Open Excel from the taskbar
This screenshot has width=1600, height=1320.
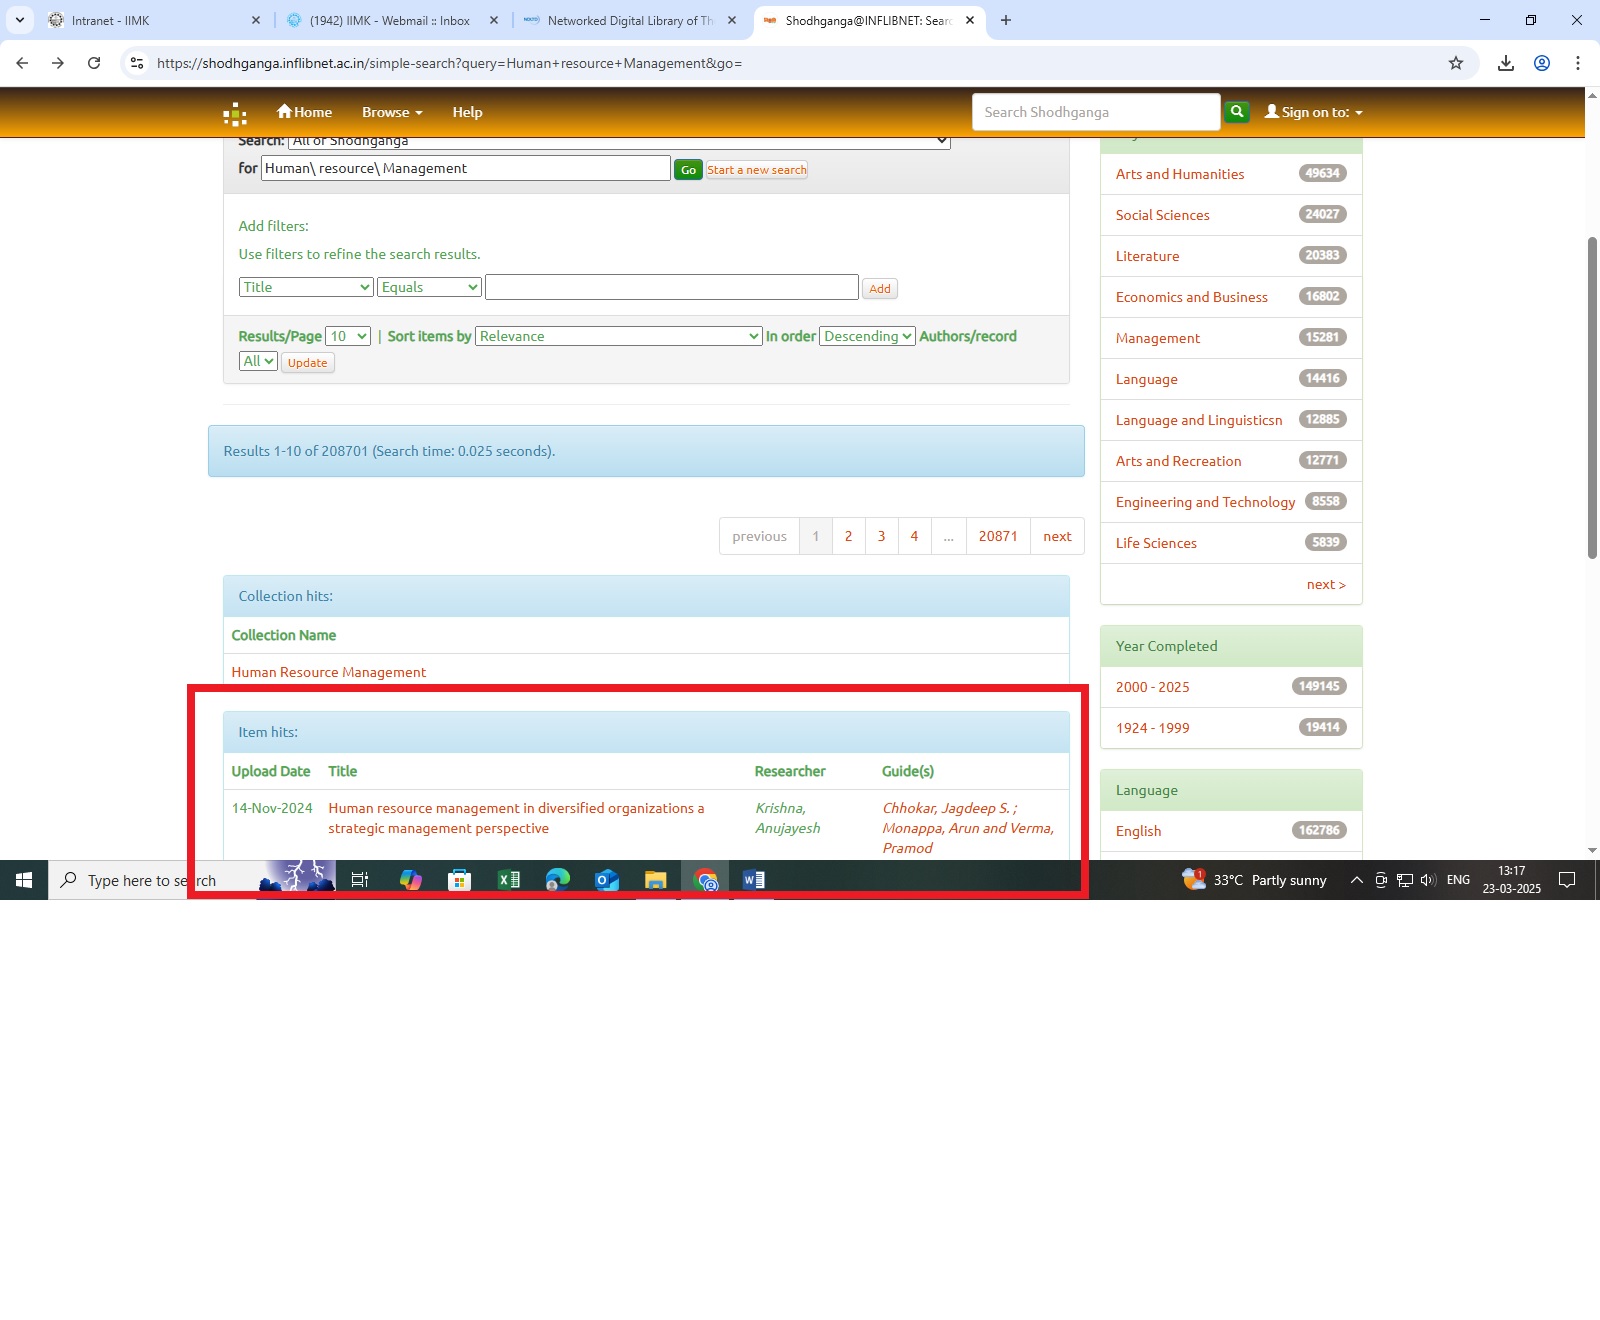click(508, 880)
